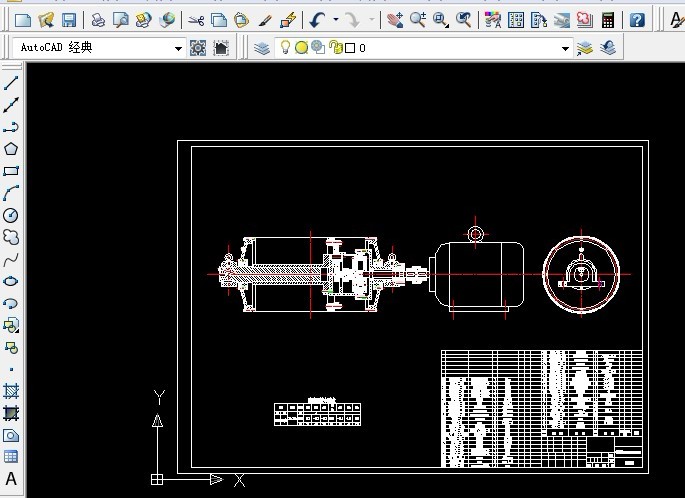Screen dimensions: 685x498
Task: Insert a table with Table tool
Action: (11, 457)
